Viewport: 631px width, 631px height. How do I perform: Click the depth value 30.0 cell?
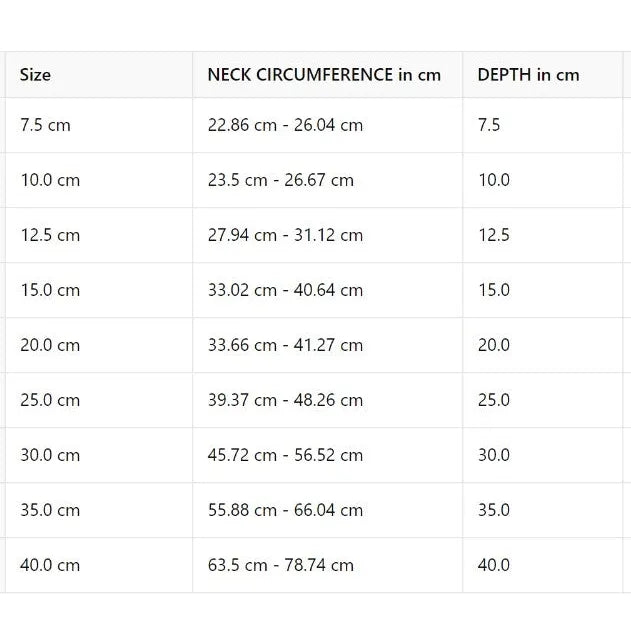pos(494,456)
